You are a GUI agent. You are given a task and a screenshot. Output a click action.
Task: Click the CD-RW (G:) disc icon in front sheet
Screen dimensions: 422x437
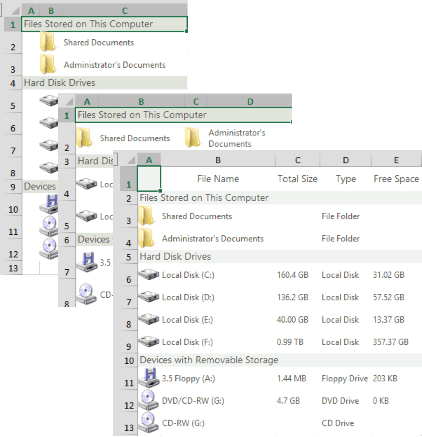tap(148, 422)
